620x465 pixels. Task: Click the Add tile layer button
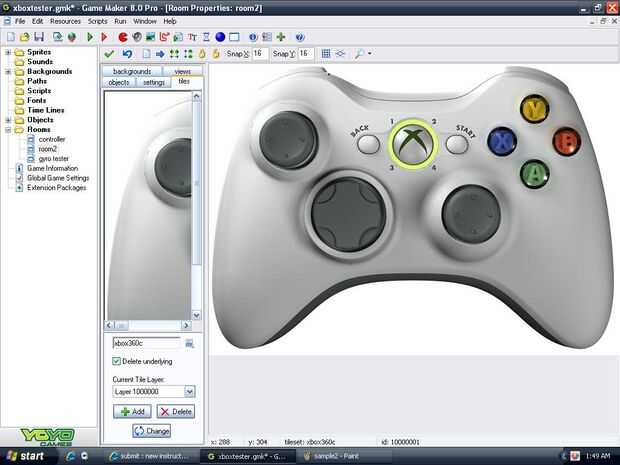132,411
